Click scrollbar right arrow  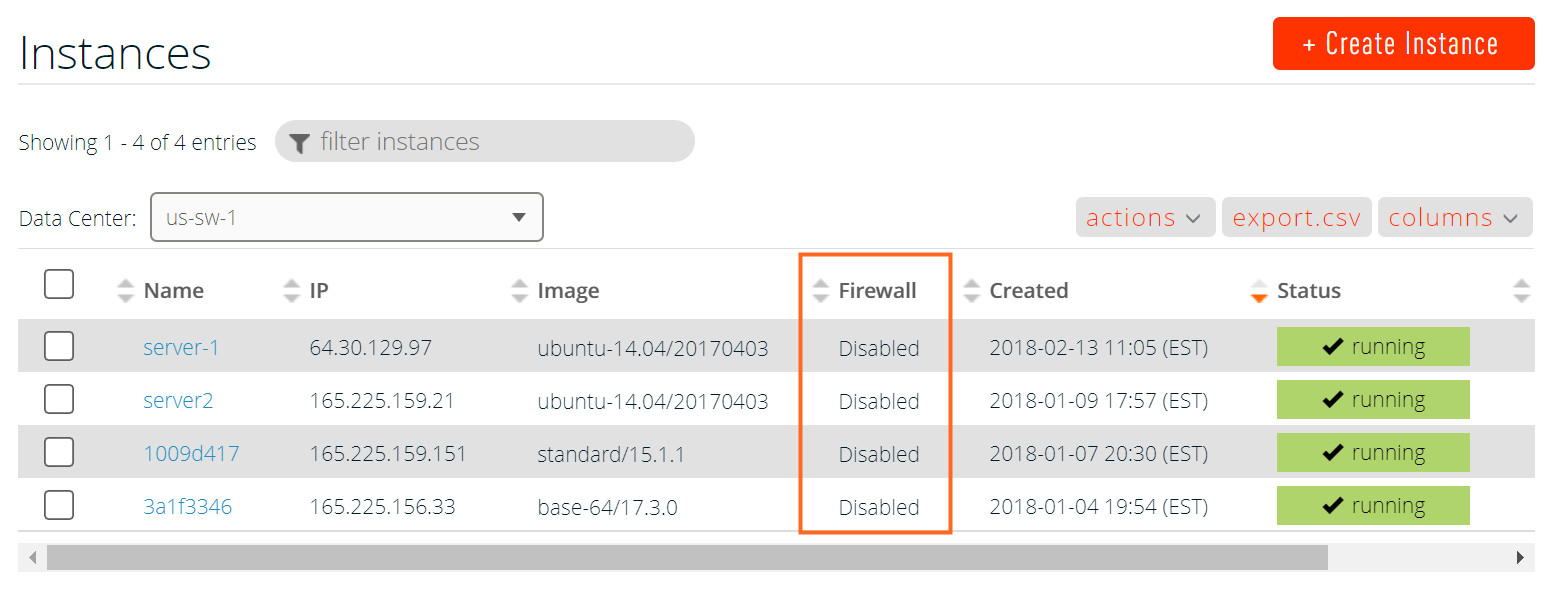click(x=1520, y=558)
